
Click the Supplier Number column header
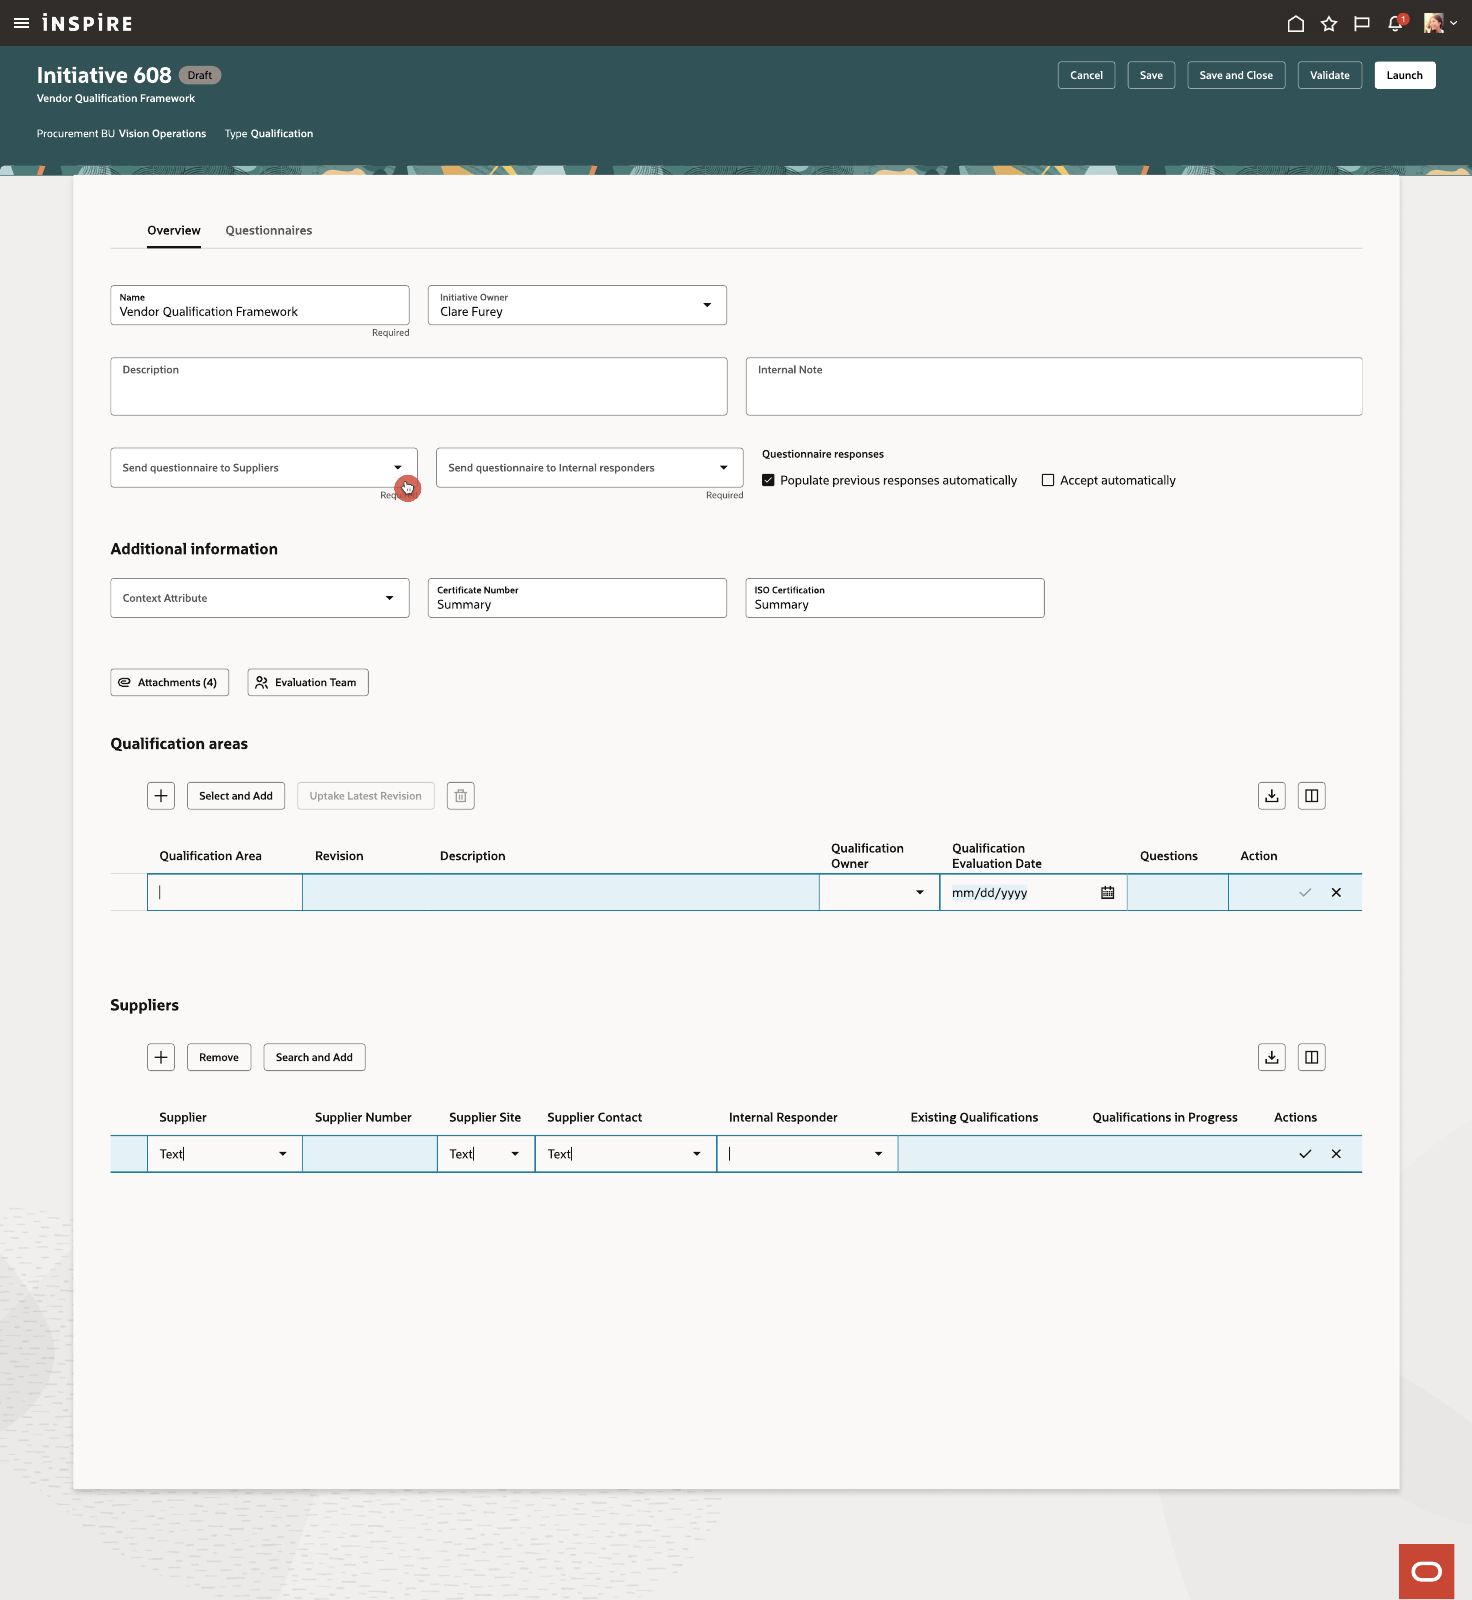tap(363, 1117)
